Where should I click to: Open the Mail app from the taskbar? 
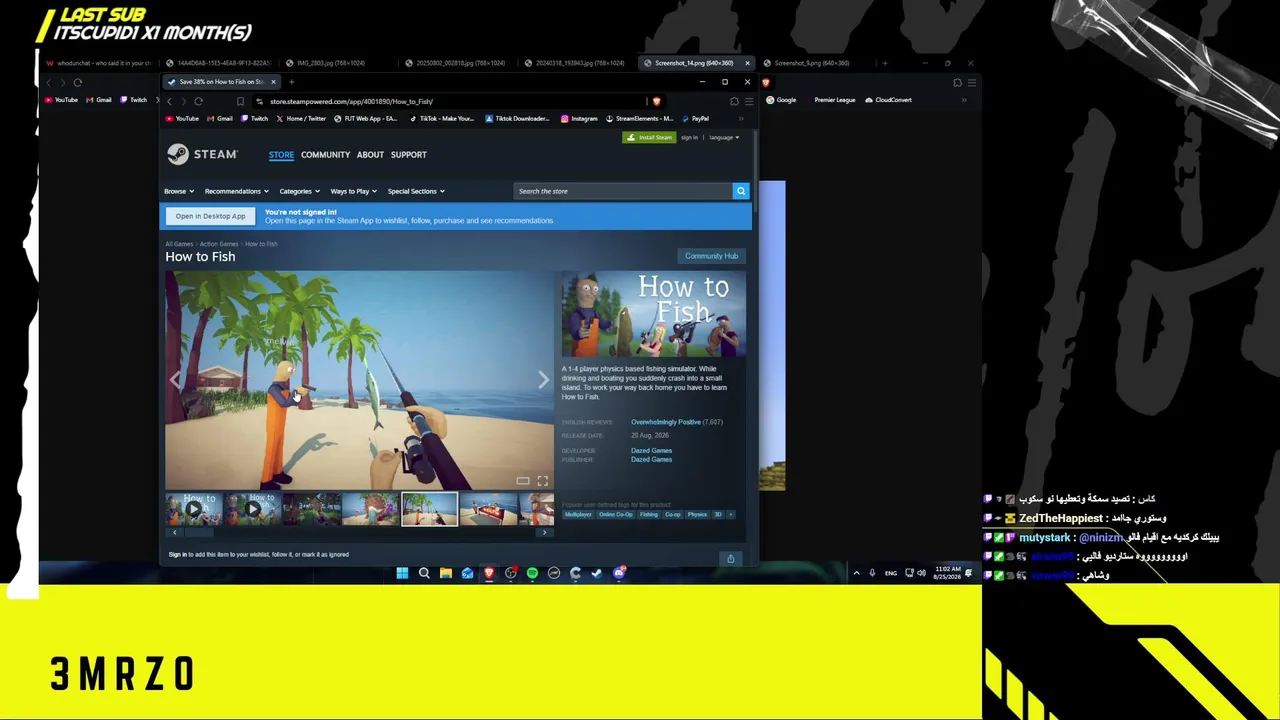467,573
